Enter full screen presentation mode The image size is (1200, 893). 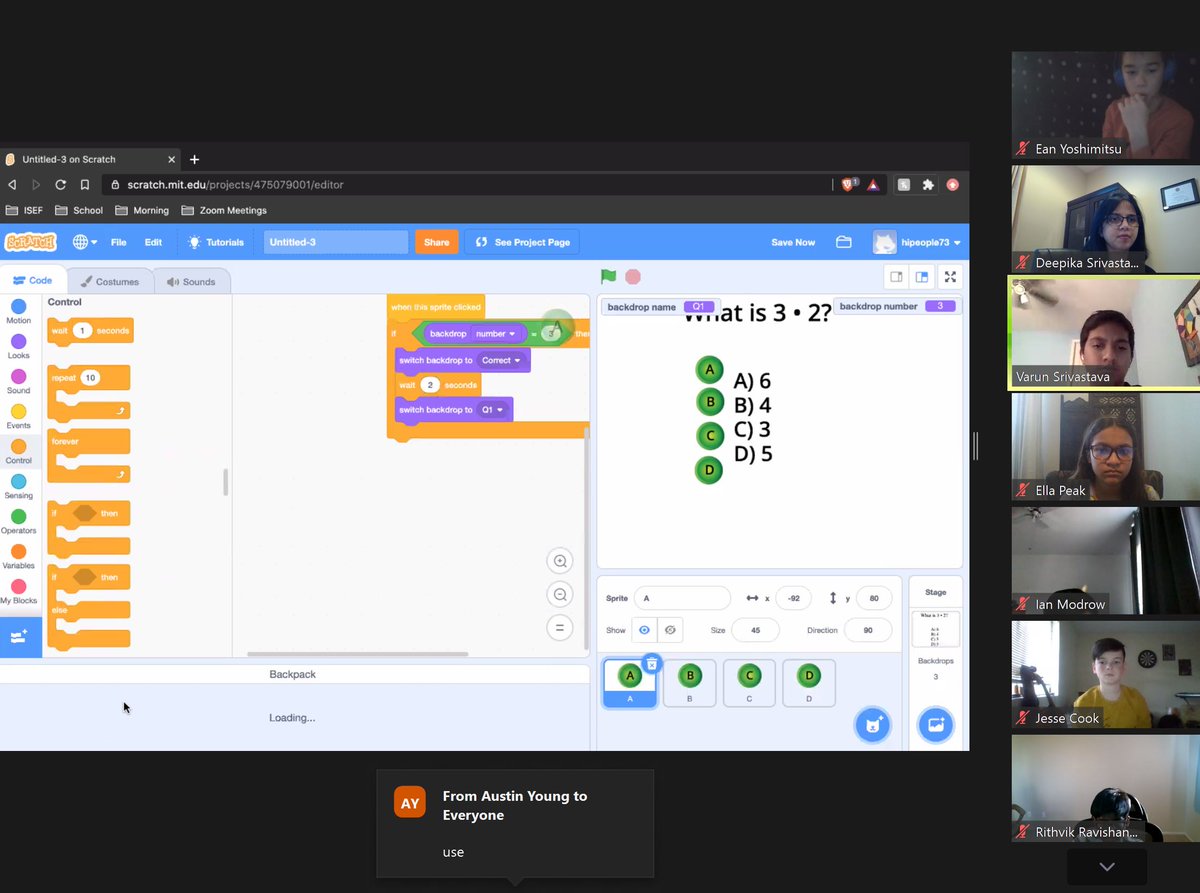[x=950, y=277]
